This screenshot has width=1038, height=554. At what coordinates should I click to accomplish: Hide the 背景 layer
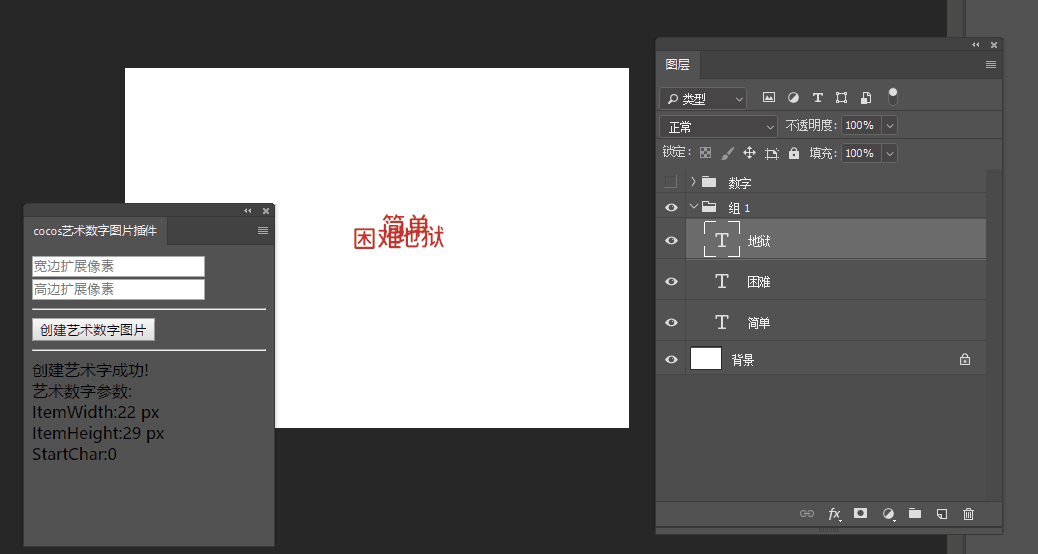671,359
